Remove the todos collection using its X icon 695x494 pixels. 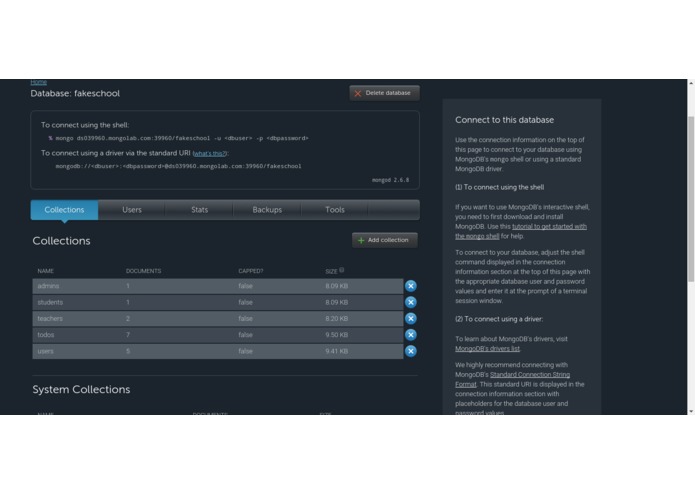click(x=410, y=335)
